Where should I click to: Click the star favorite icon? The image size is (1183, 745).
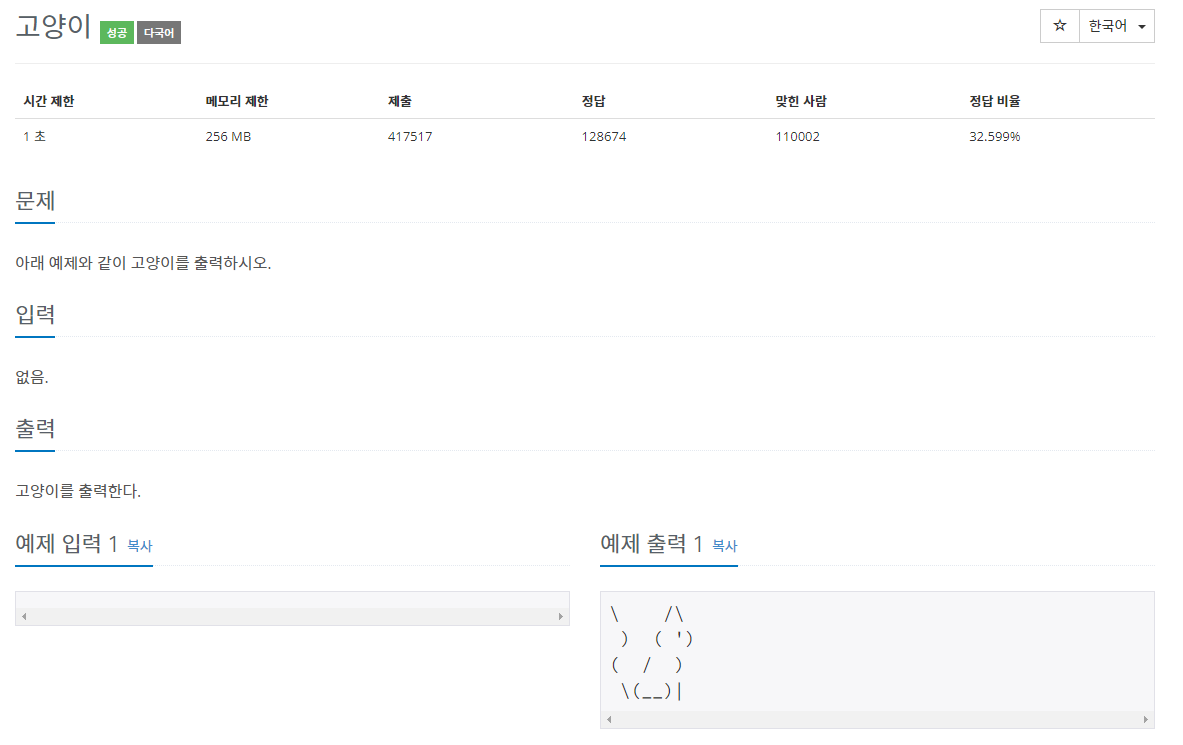[x=1059, y=26]
